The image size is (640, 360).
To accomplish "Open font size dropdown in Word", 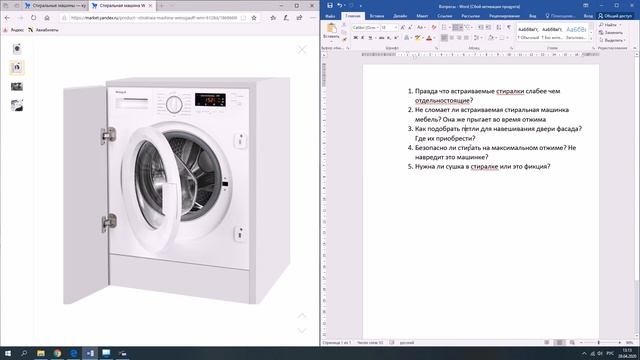I will click(396, 27).
